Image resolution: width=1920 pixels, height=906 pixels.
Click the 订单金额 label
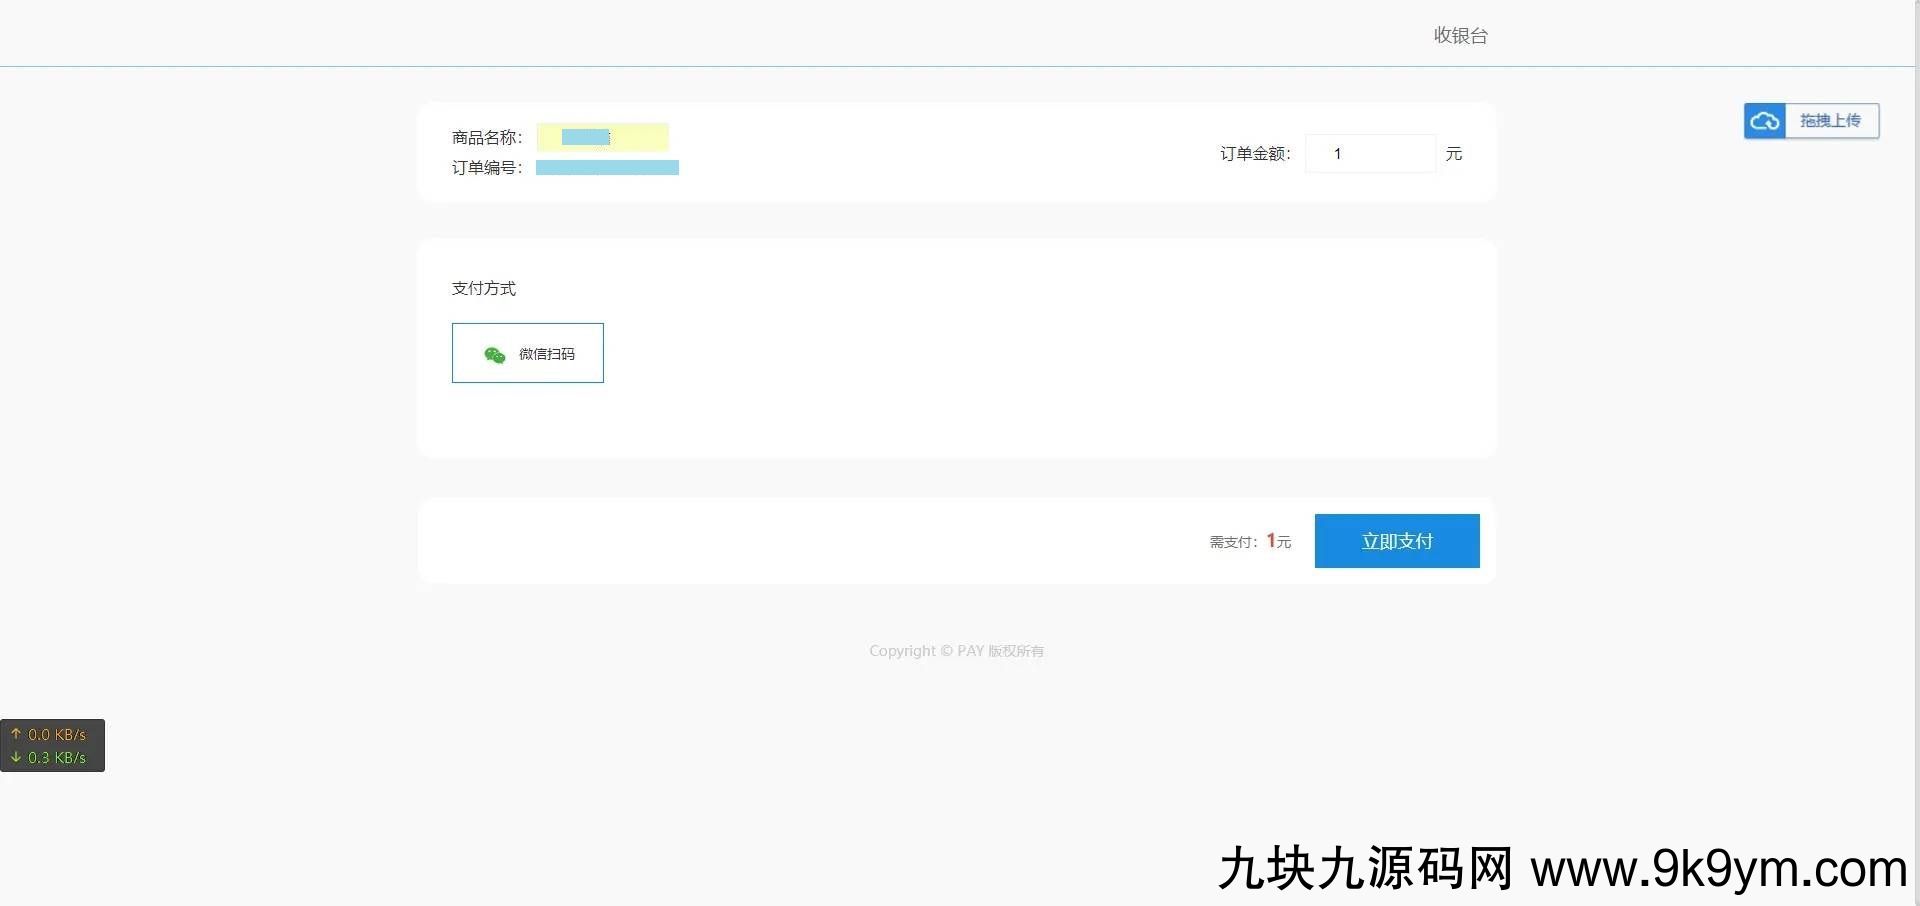[x=1255, y=154]
